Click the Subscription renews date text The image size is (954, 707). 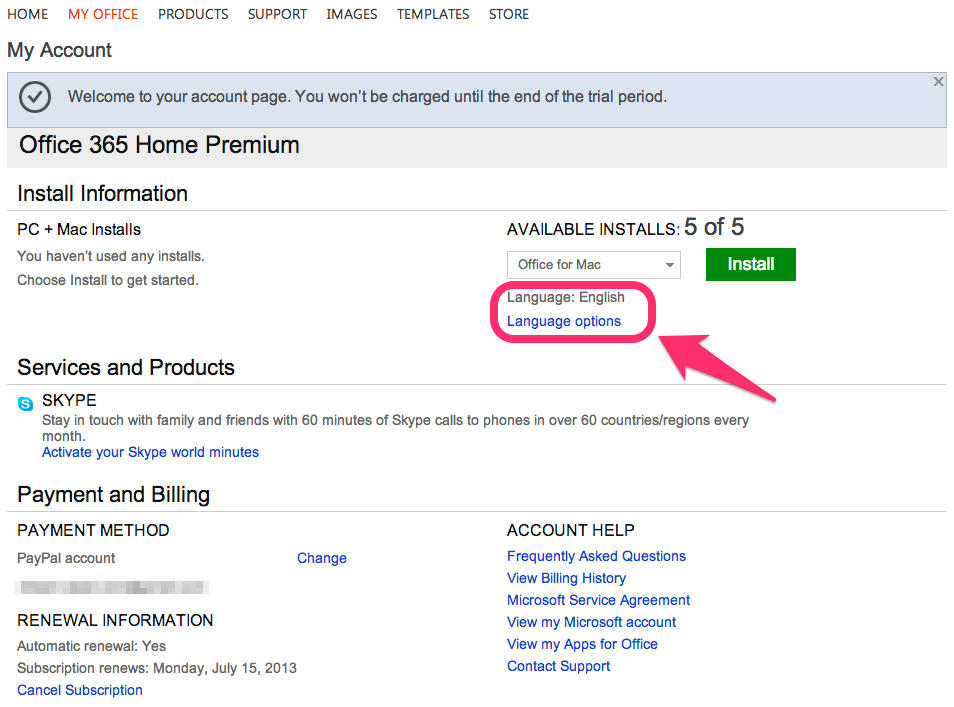(x=156, y=668)
